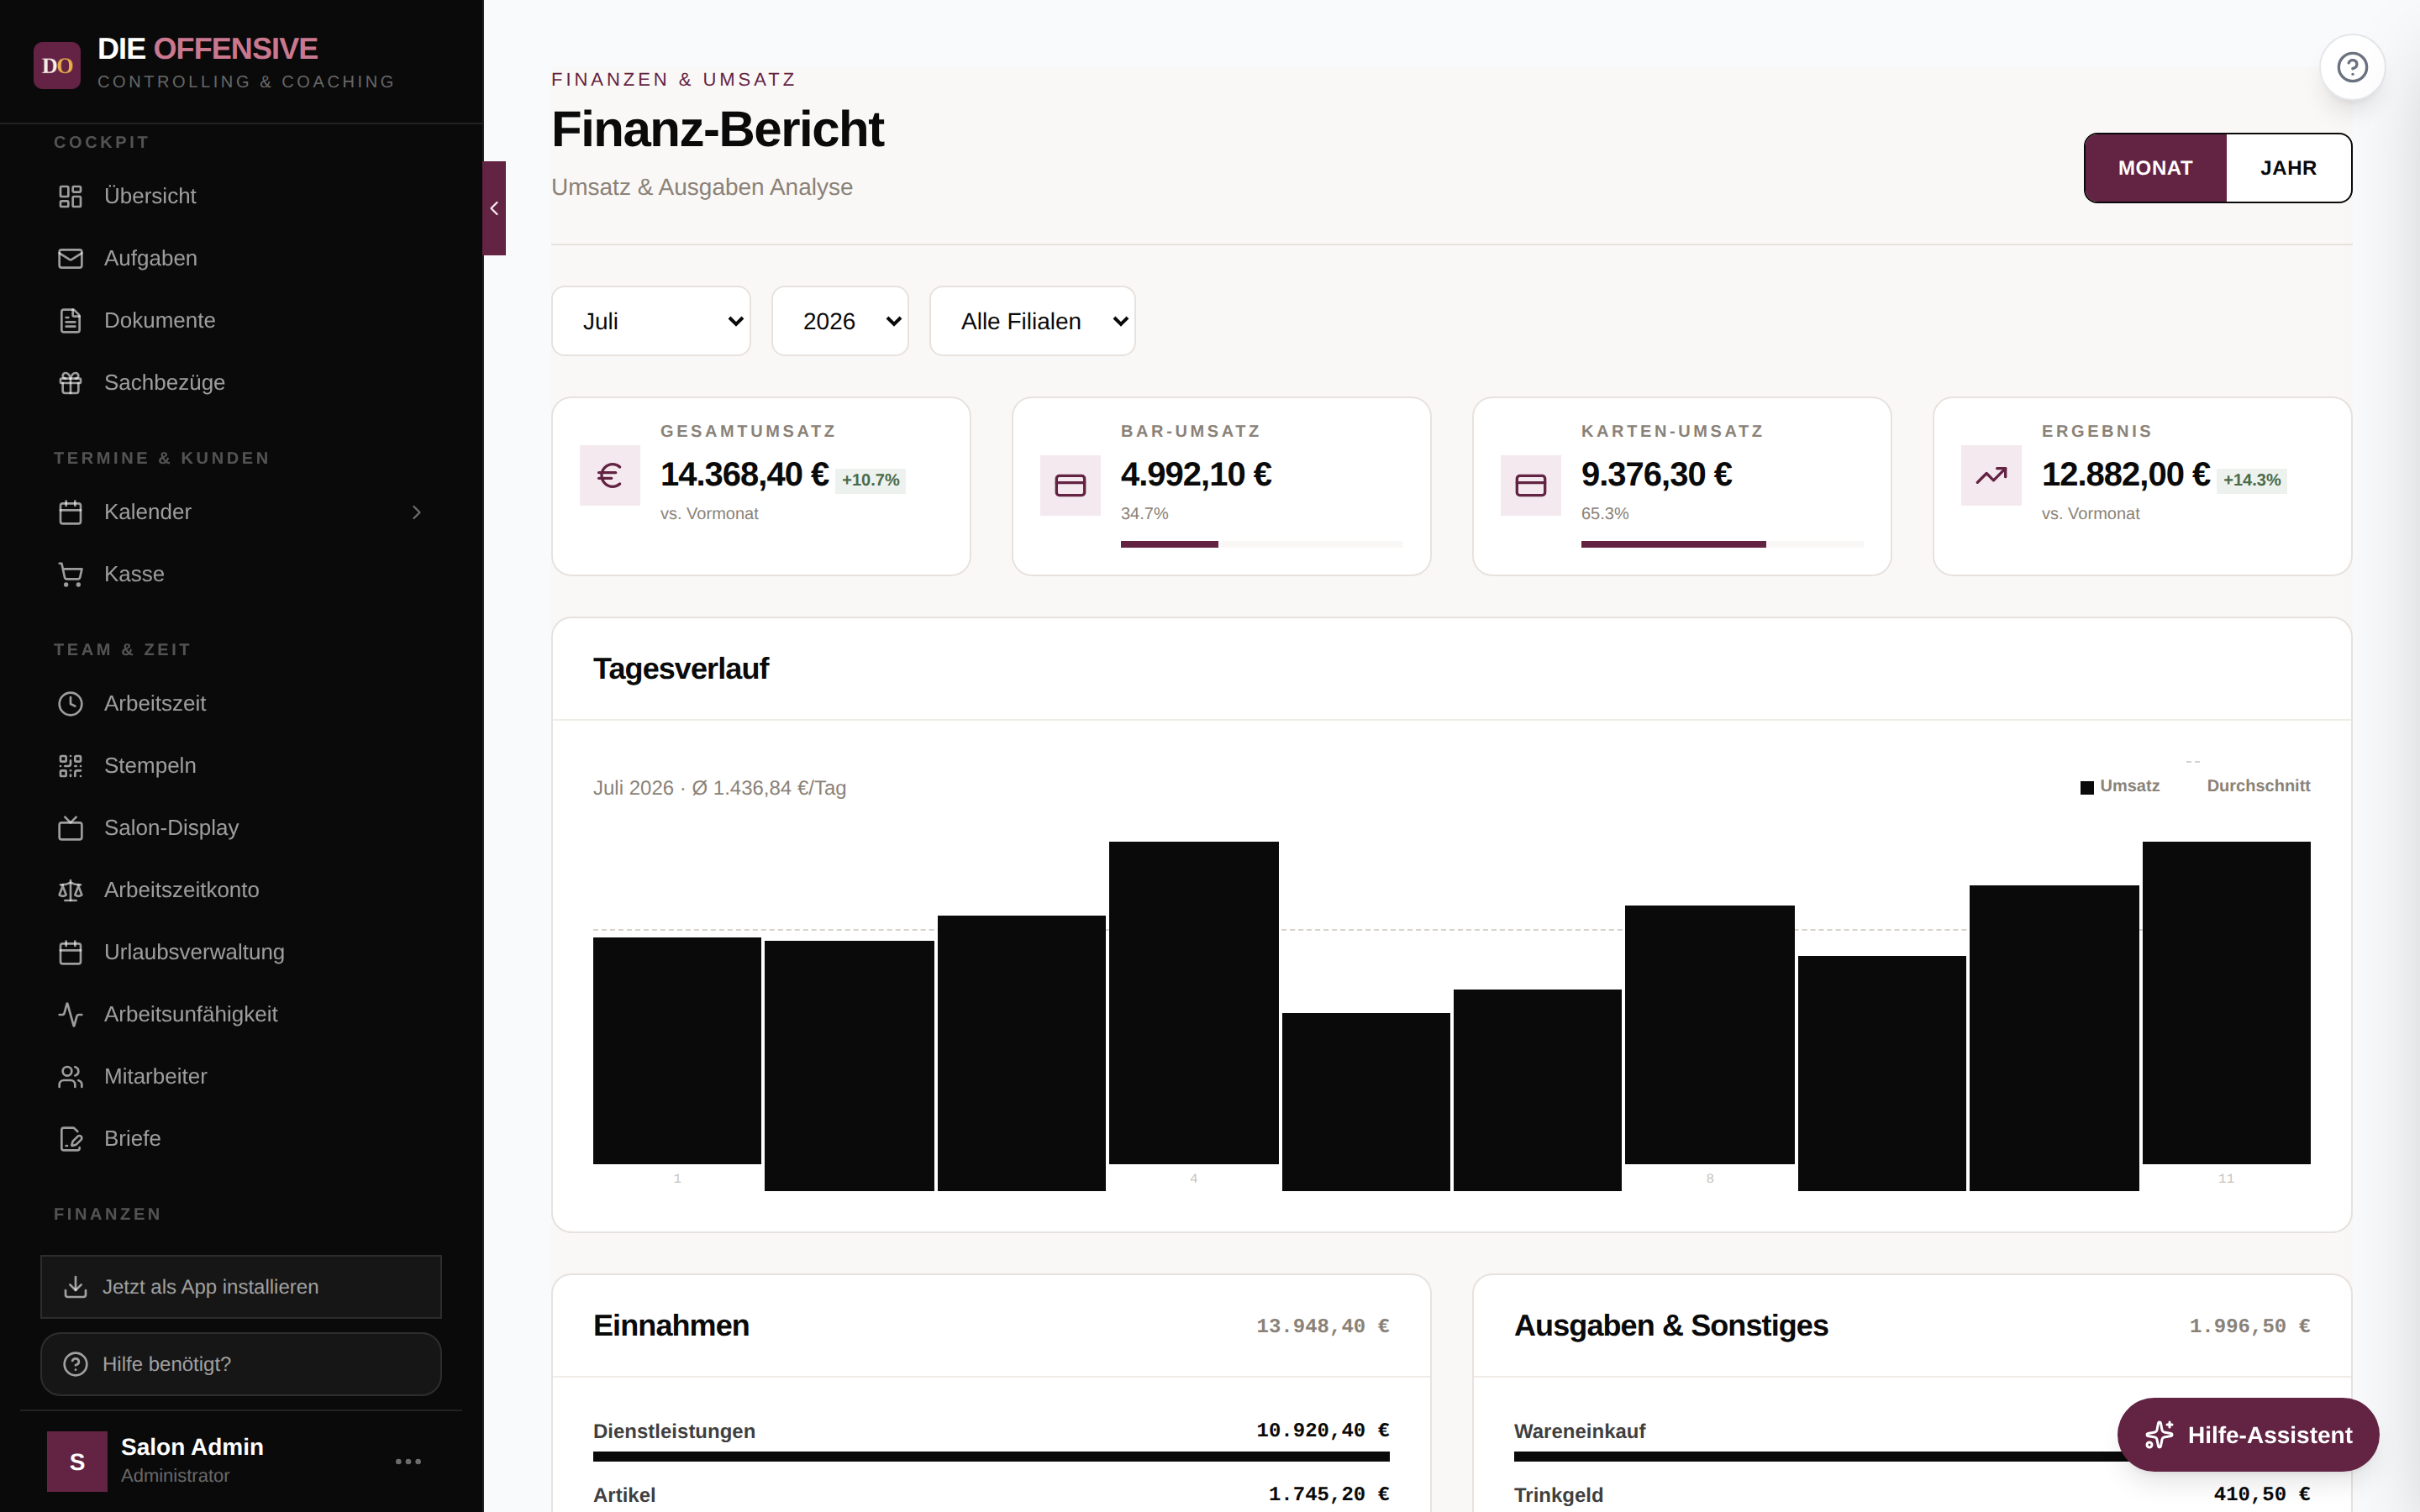The width and height of the screenshot is (2420, 1512).
Task: Click the download icon in install button
Action: (75, 1286)
